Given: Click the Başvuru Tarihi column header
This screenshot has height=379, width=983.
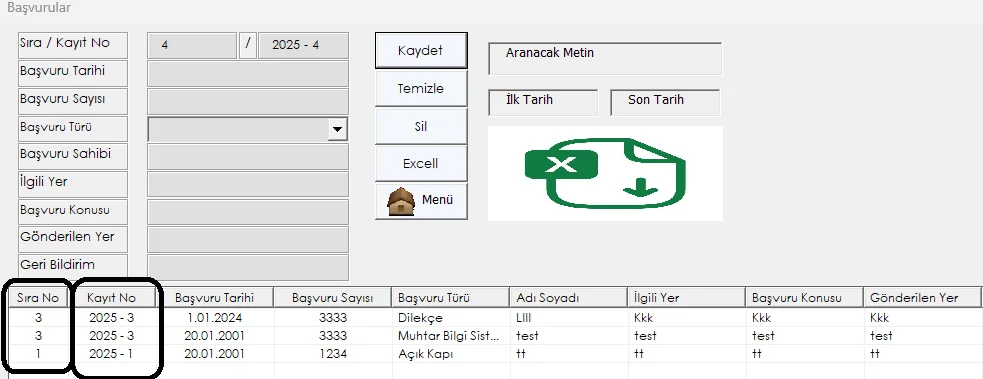Looking at the screenshot, I should (214, 298).
